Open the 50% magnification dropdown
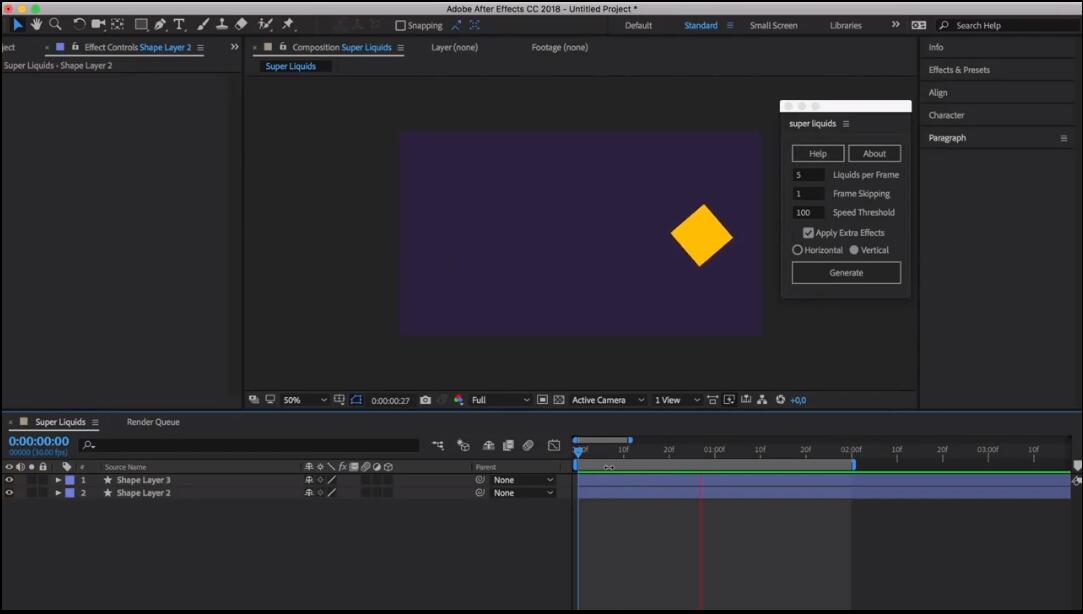This screenshot has width=1083, height=614. [x=305, y=400]
